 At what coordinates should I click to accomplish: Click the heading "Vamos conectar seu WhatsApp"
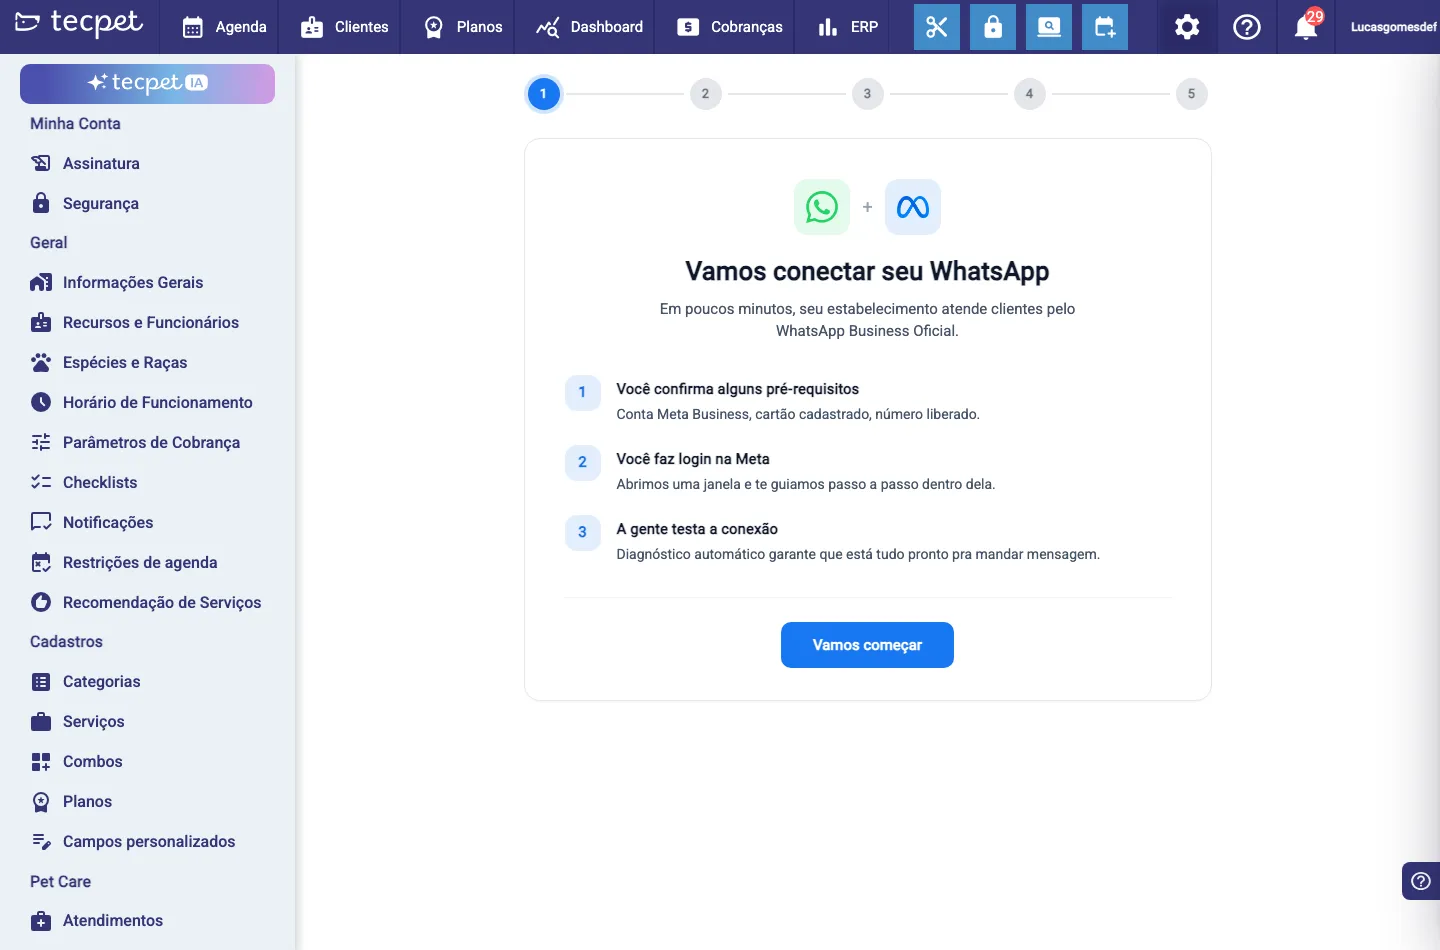pos(867,272)
